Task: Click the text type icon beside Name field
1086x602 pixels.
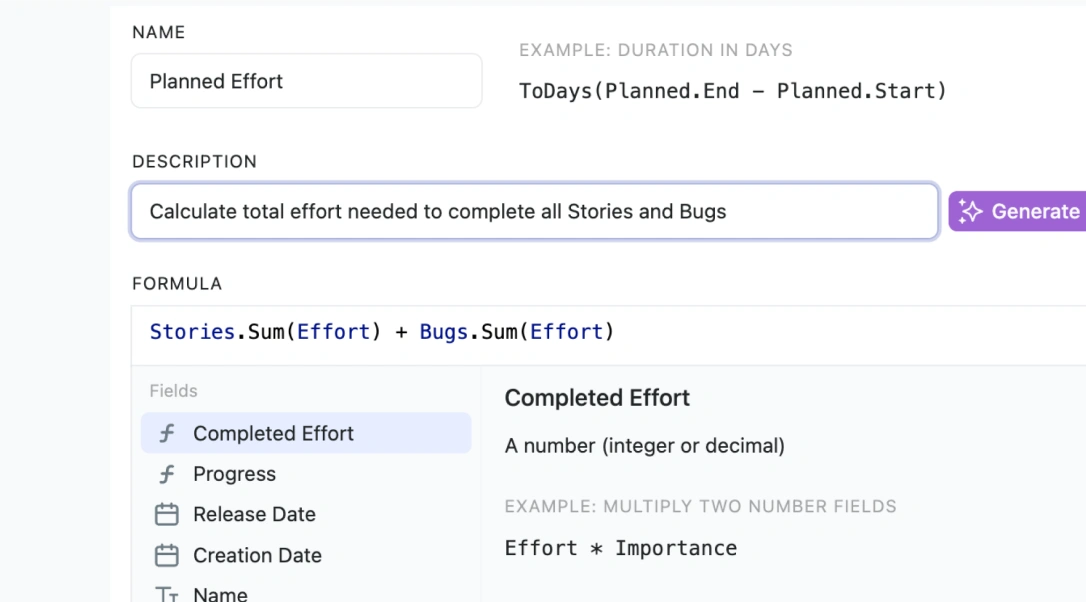Action: pos(167,594)
